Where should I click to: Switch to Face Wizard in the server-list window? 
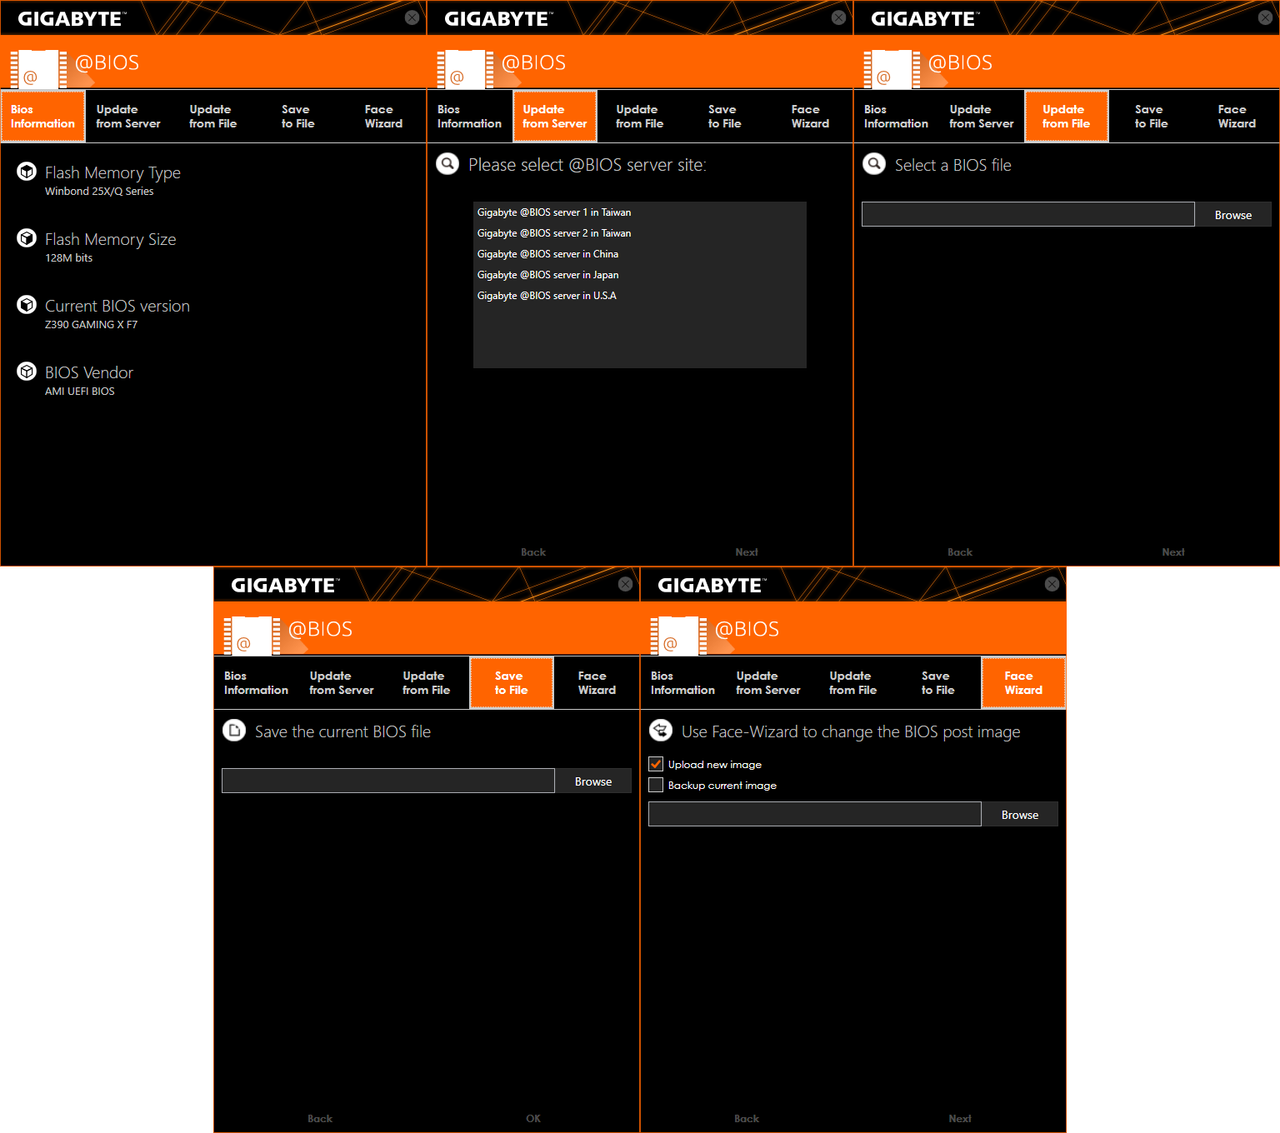coord(810,117)
